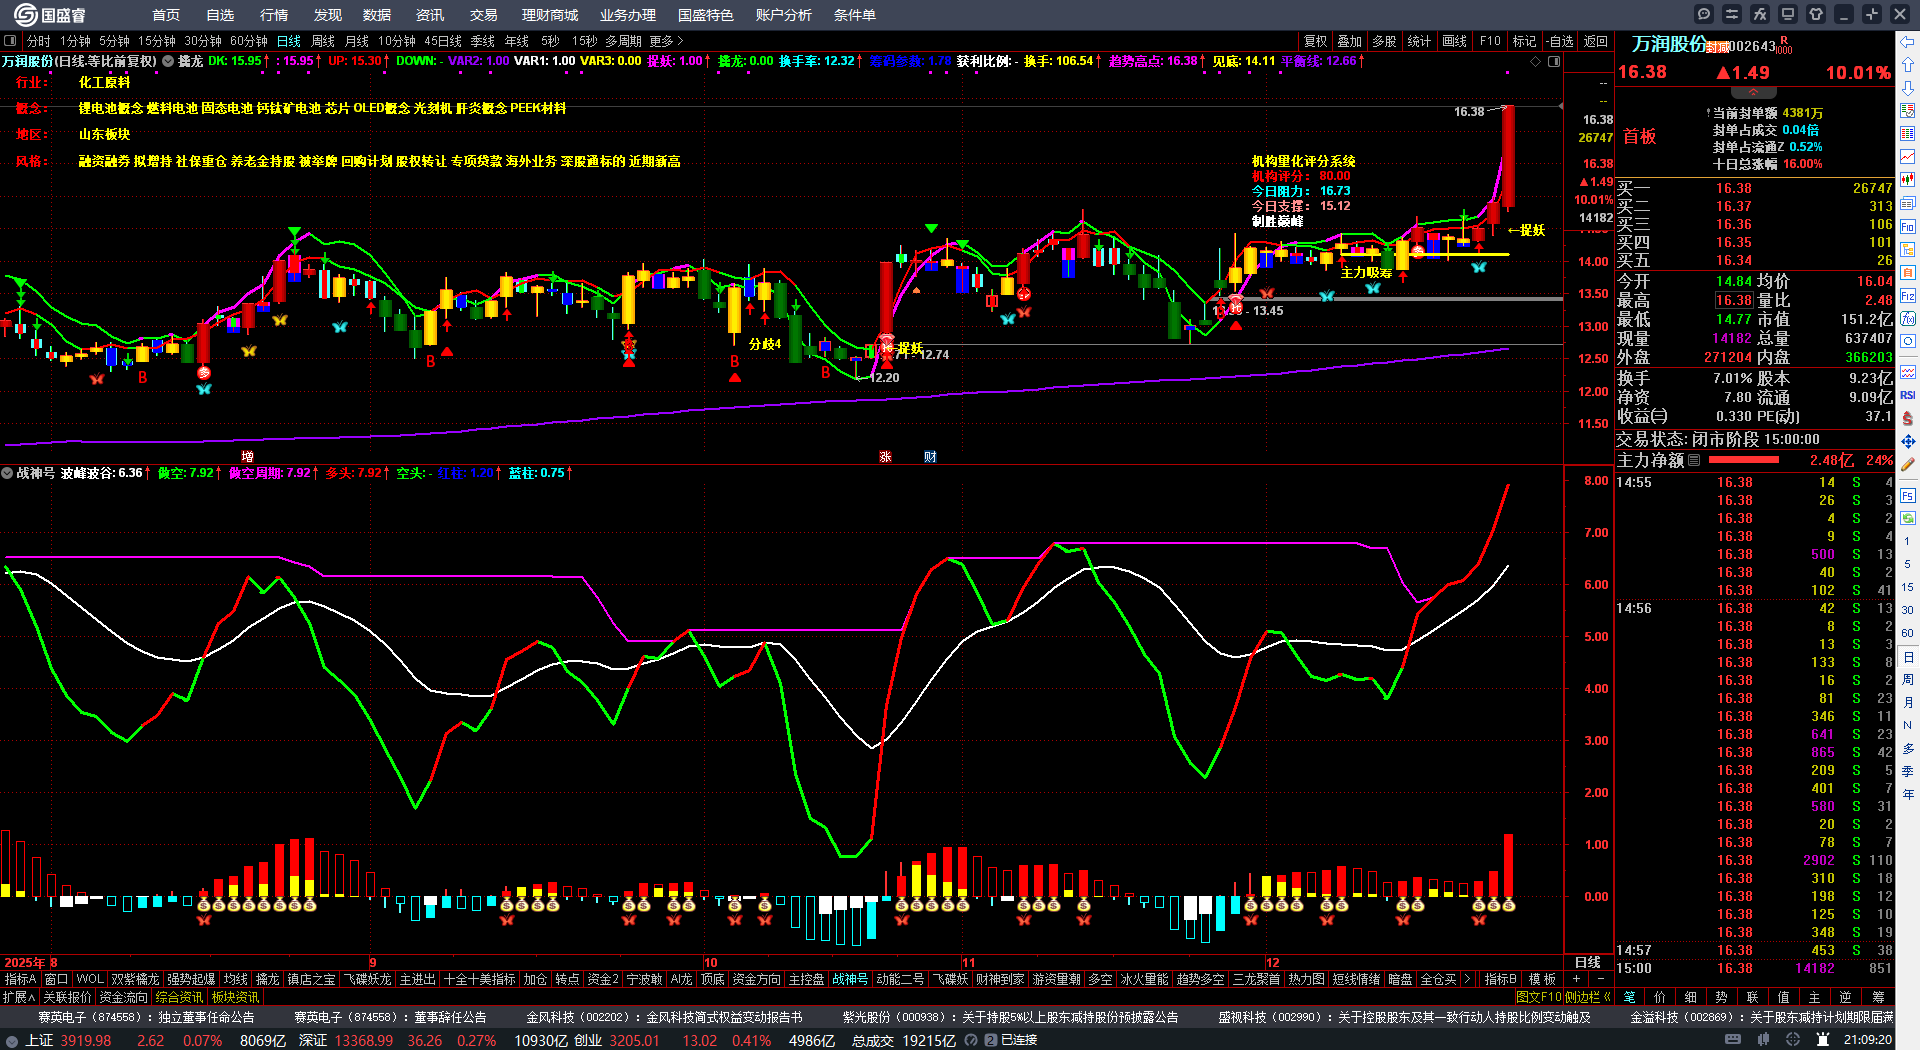Switch to the 周线 weekly chart tab
This screenshot has width=1920, height=1050.
[323, 41]
